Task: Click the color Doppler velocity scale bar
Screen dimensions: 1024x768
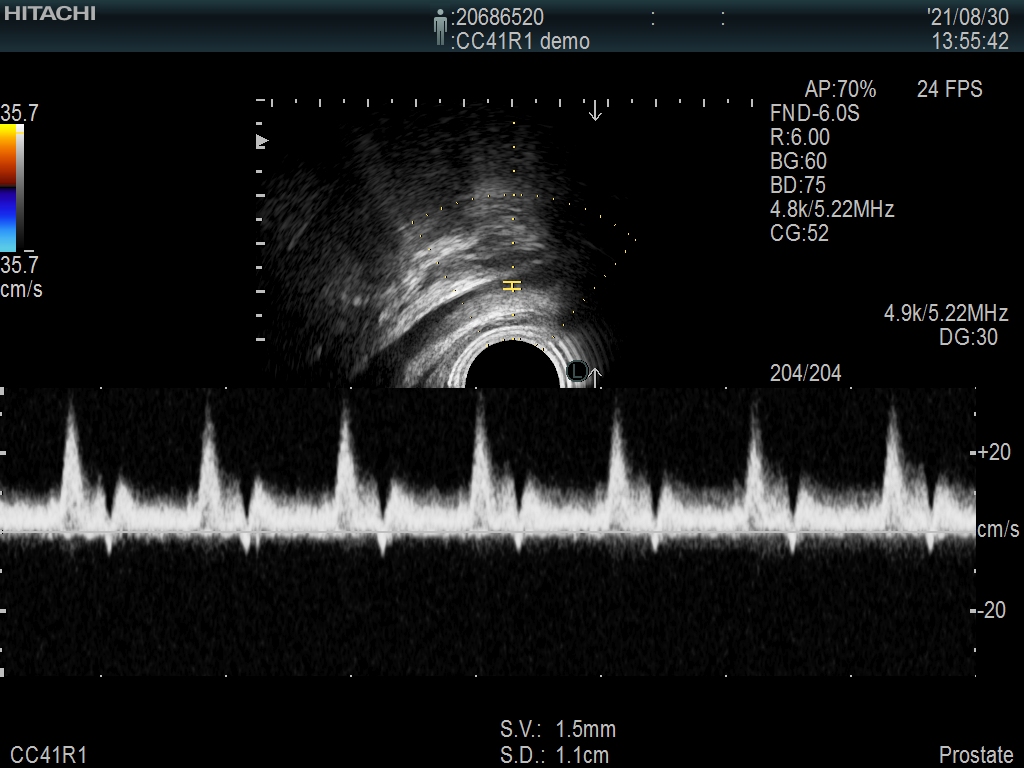Action: 9,187
